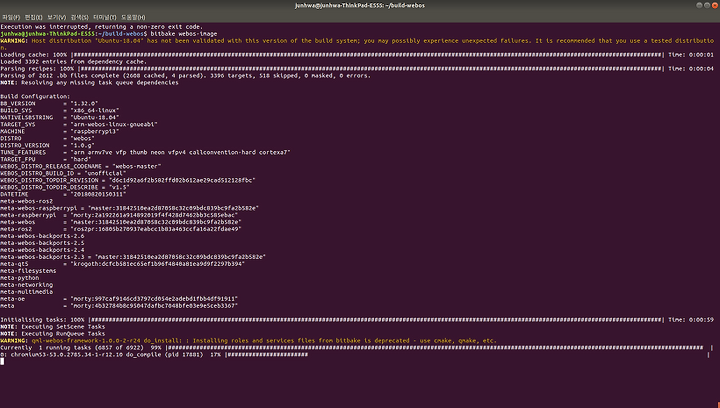Viewport: 720px width, 408px height.
Task: Click the NATIVELSBSTRING = "Ubuntu-18.04" line
Action: click(x=60, y=117)
